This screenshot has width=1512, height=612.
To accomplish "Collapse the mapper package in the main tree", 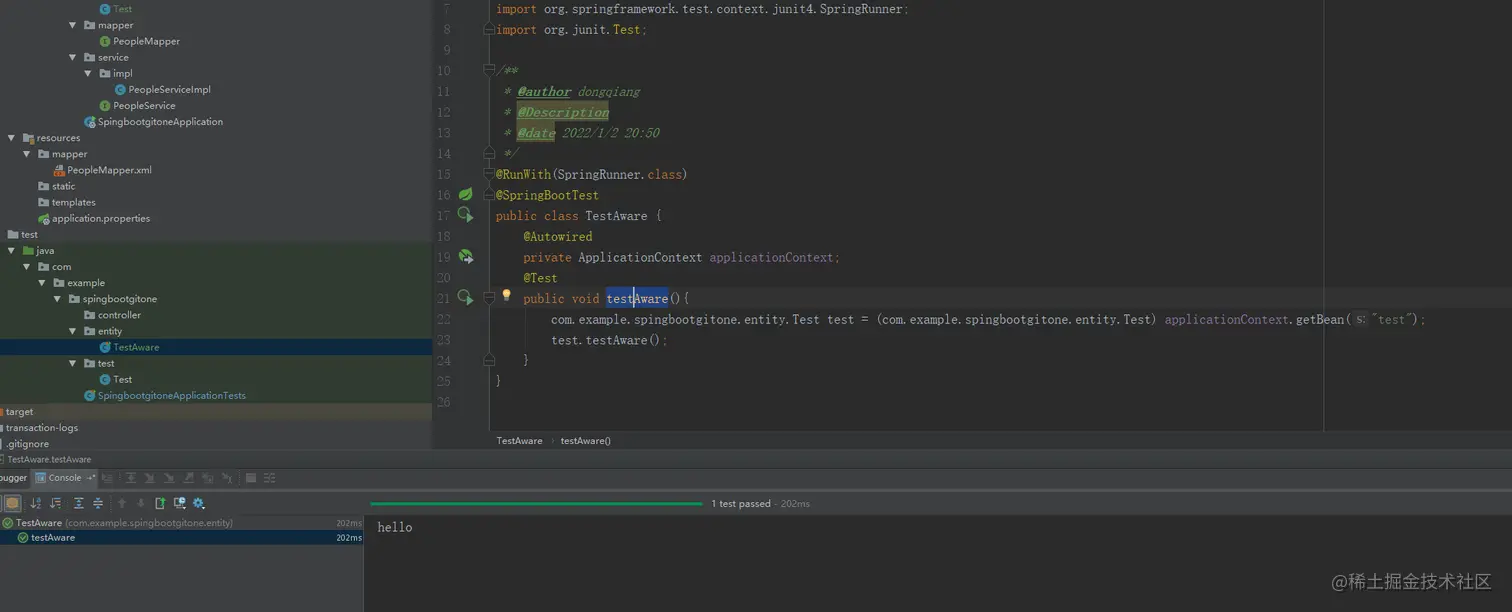I will (x=73, y=25).
